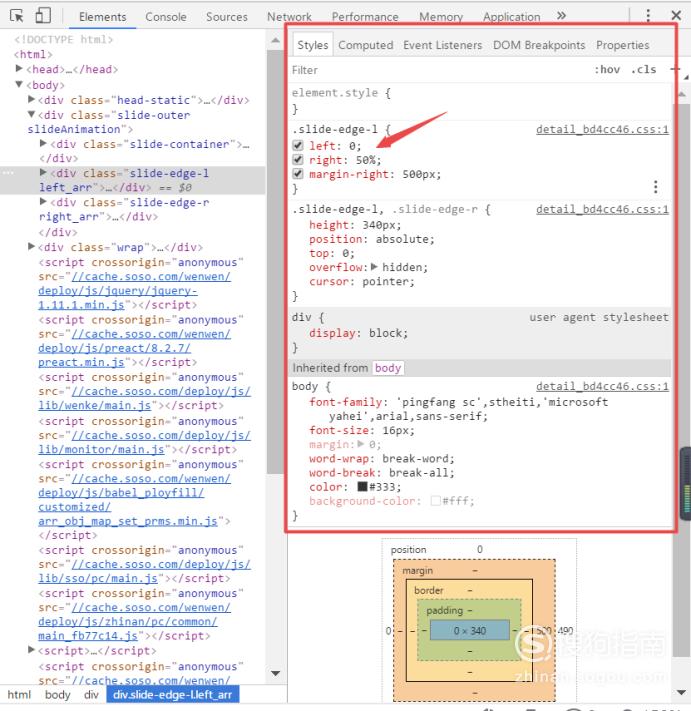Click the DOM tree scroll-down arrow

pyautogui.click(x=275, y=673)
